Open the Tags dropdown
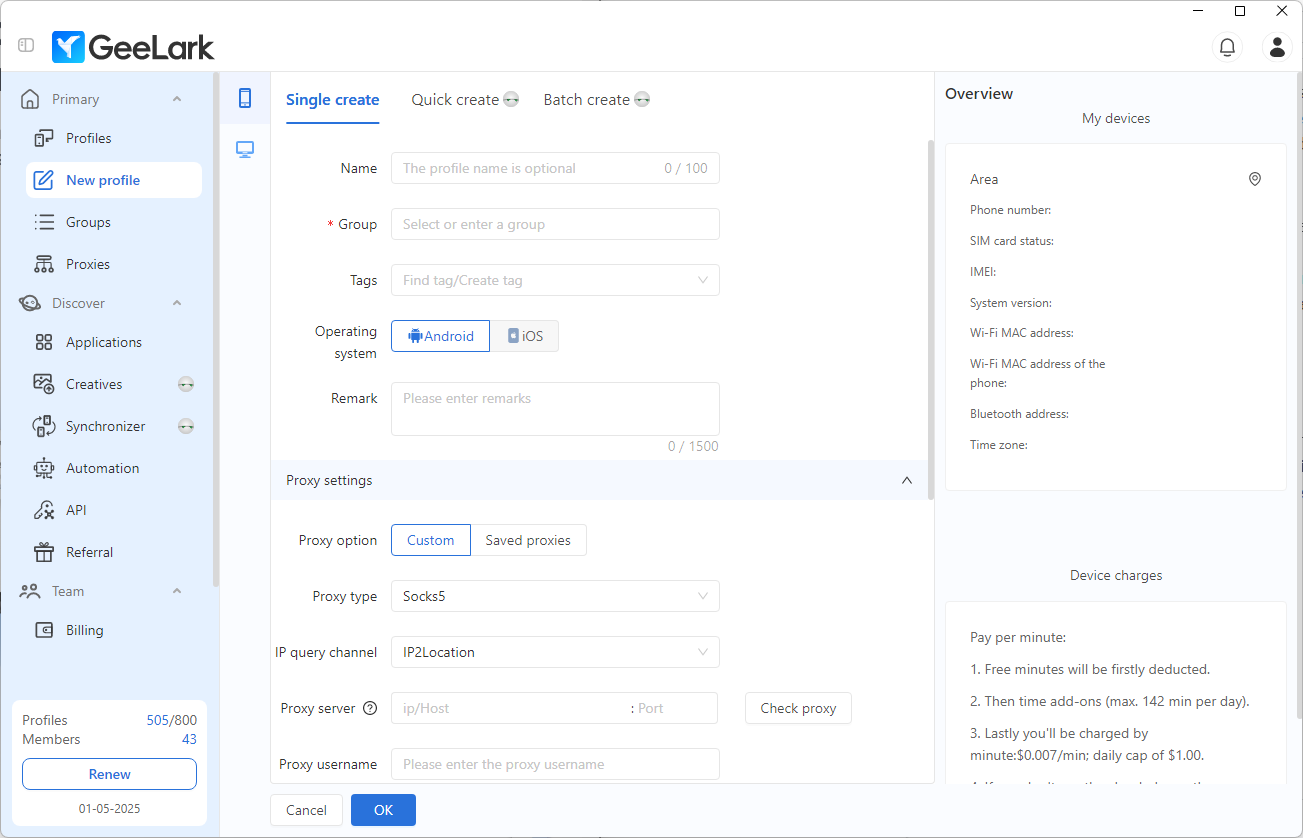The image size is (1303, 838). (555, 280)
